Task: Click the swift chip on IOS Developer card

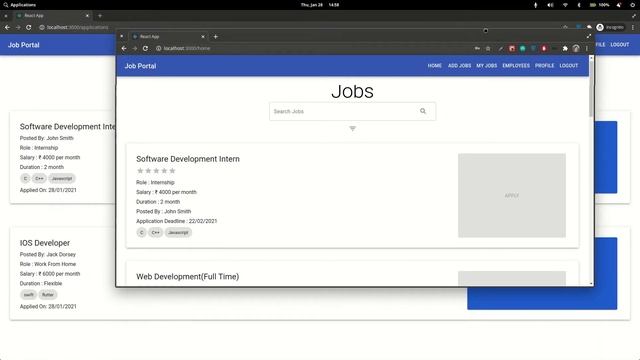Action: click(29, 294)
